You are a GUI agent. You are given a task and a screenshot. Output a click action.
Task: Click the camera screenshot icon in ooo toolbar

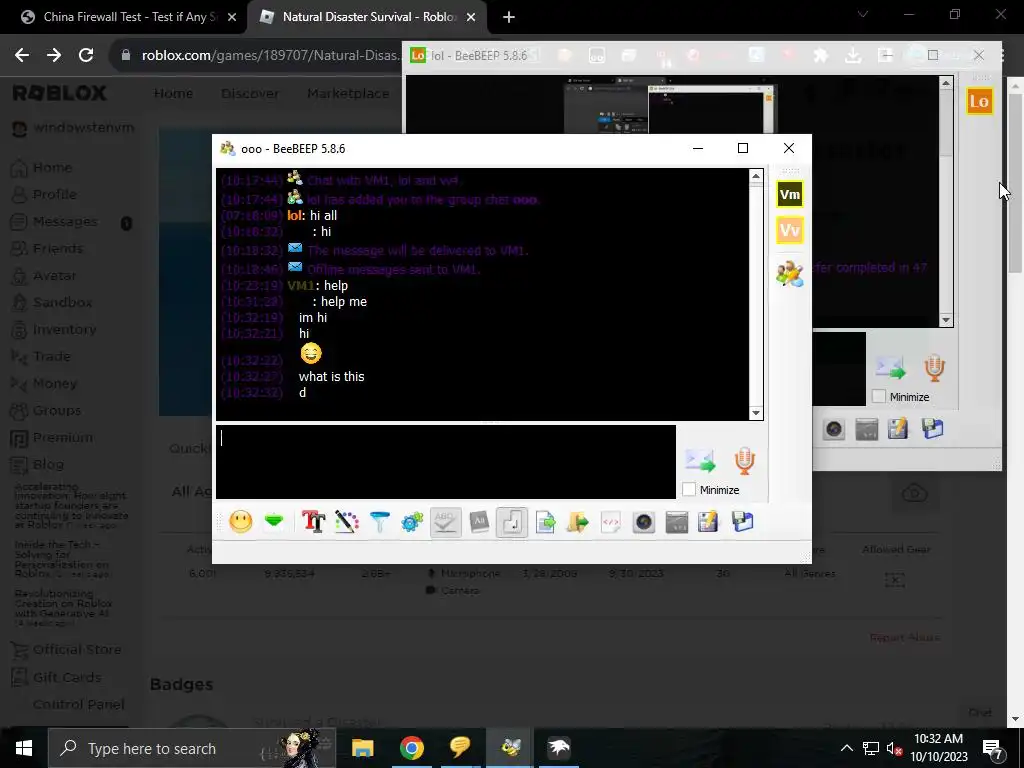(643, 522)
